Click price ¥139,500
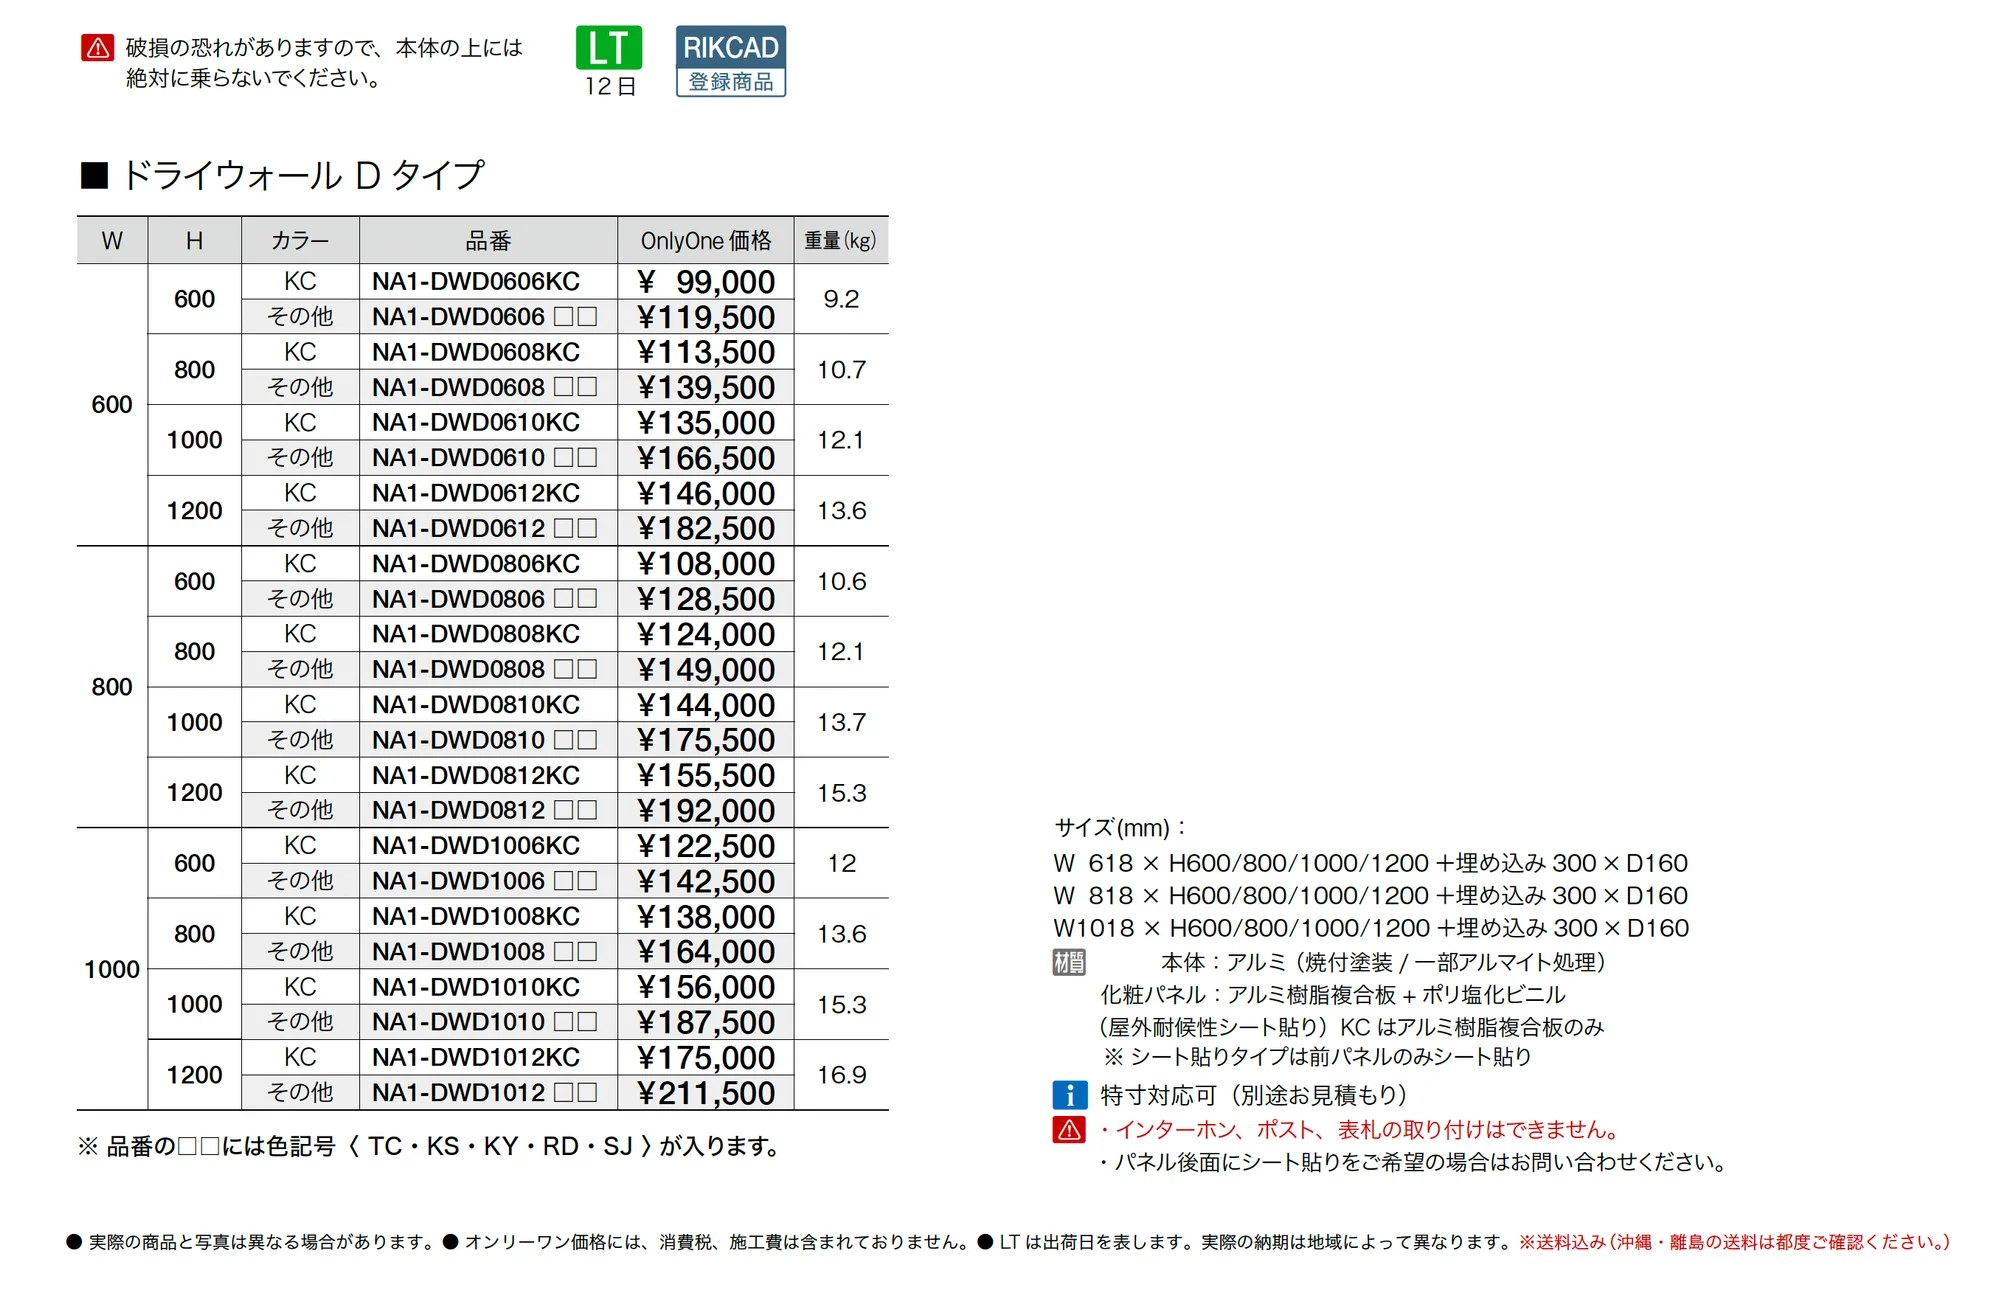Screen dimensions: 1999x1304 [x=706, y=387]
